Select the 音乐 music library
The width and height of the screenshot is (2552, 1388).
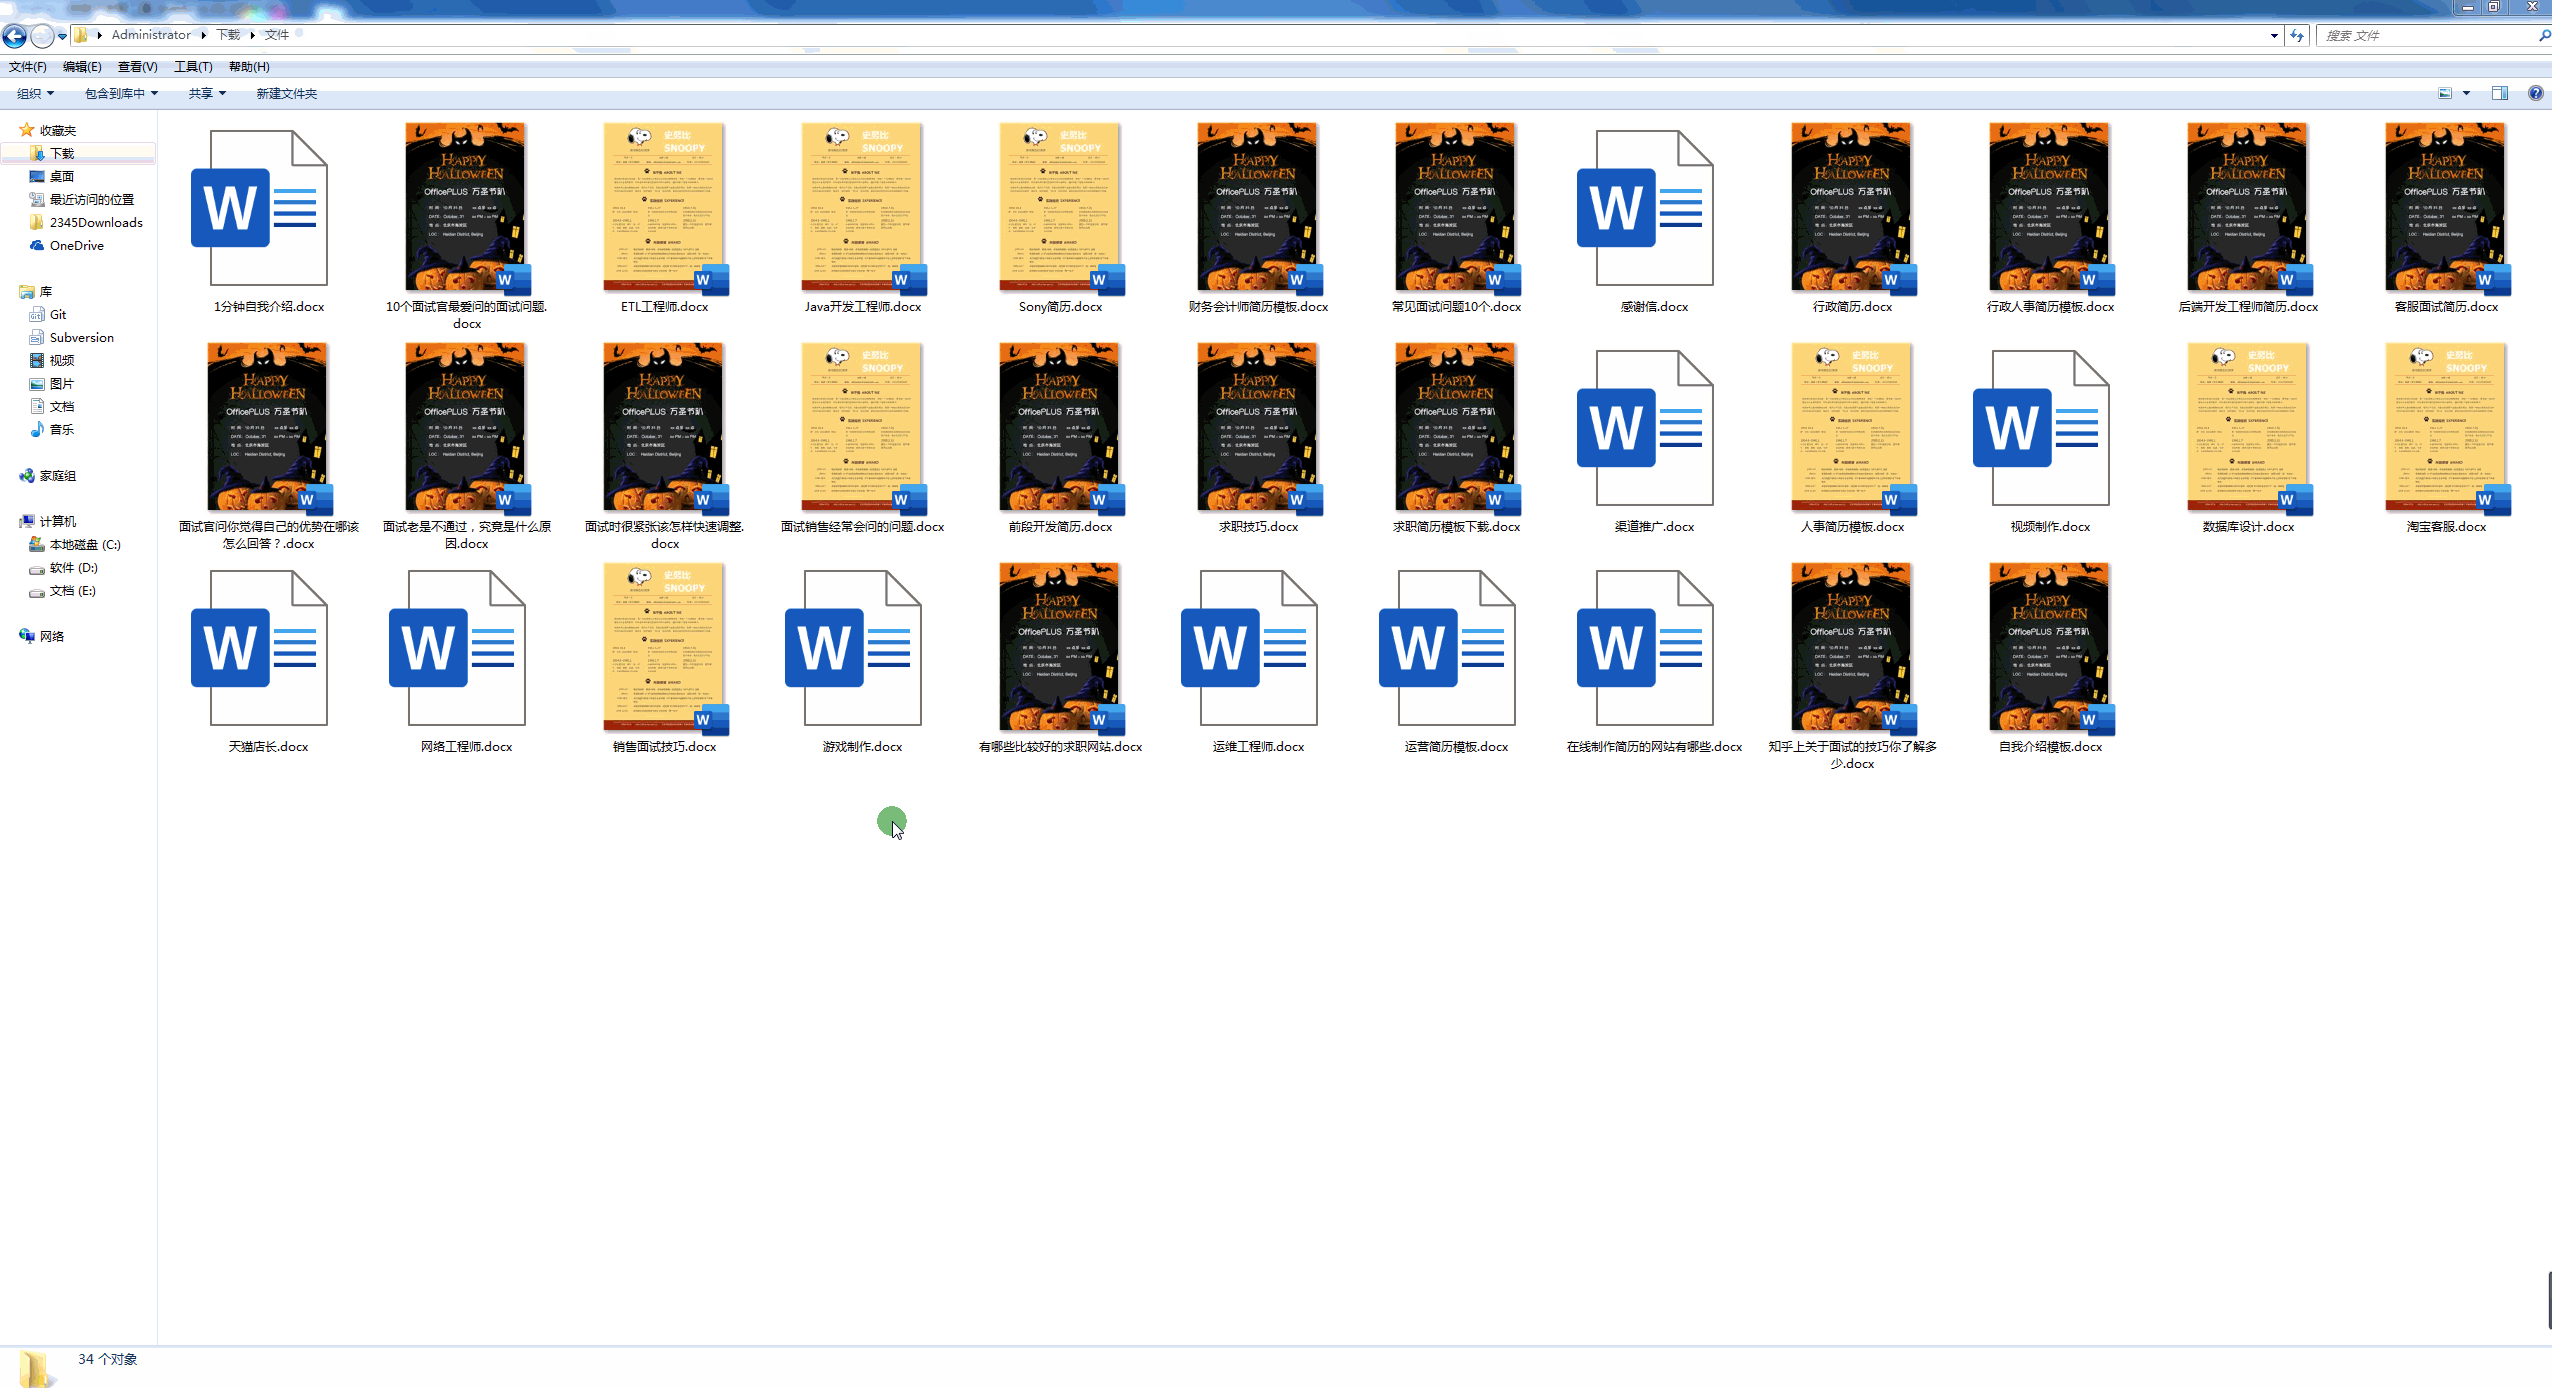[x=61, y=429]
